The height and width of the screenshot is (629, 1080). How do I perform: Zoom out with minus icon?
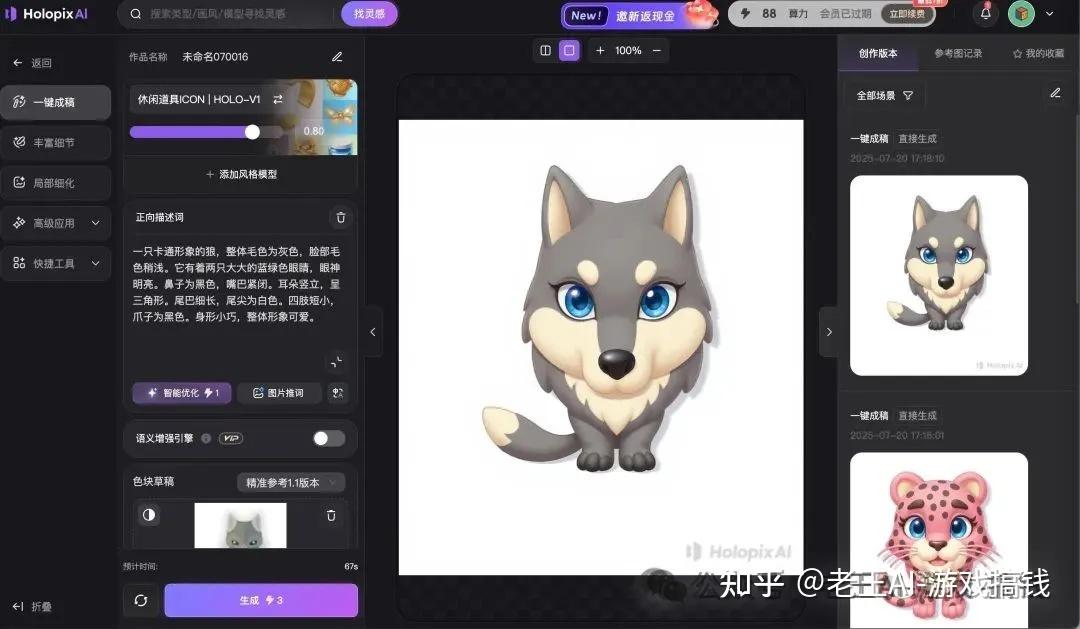656,50
